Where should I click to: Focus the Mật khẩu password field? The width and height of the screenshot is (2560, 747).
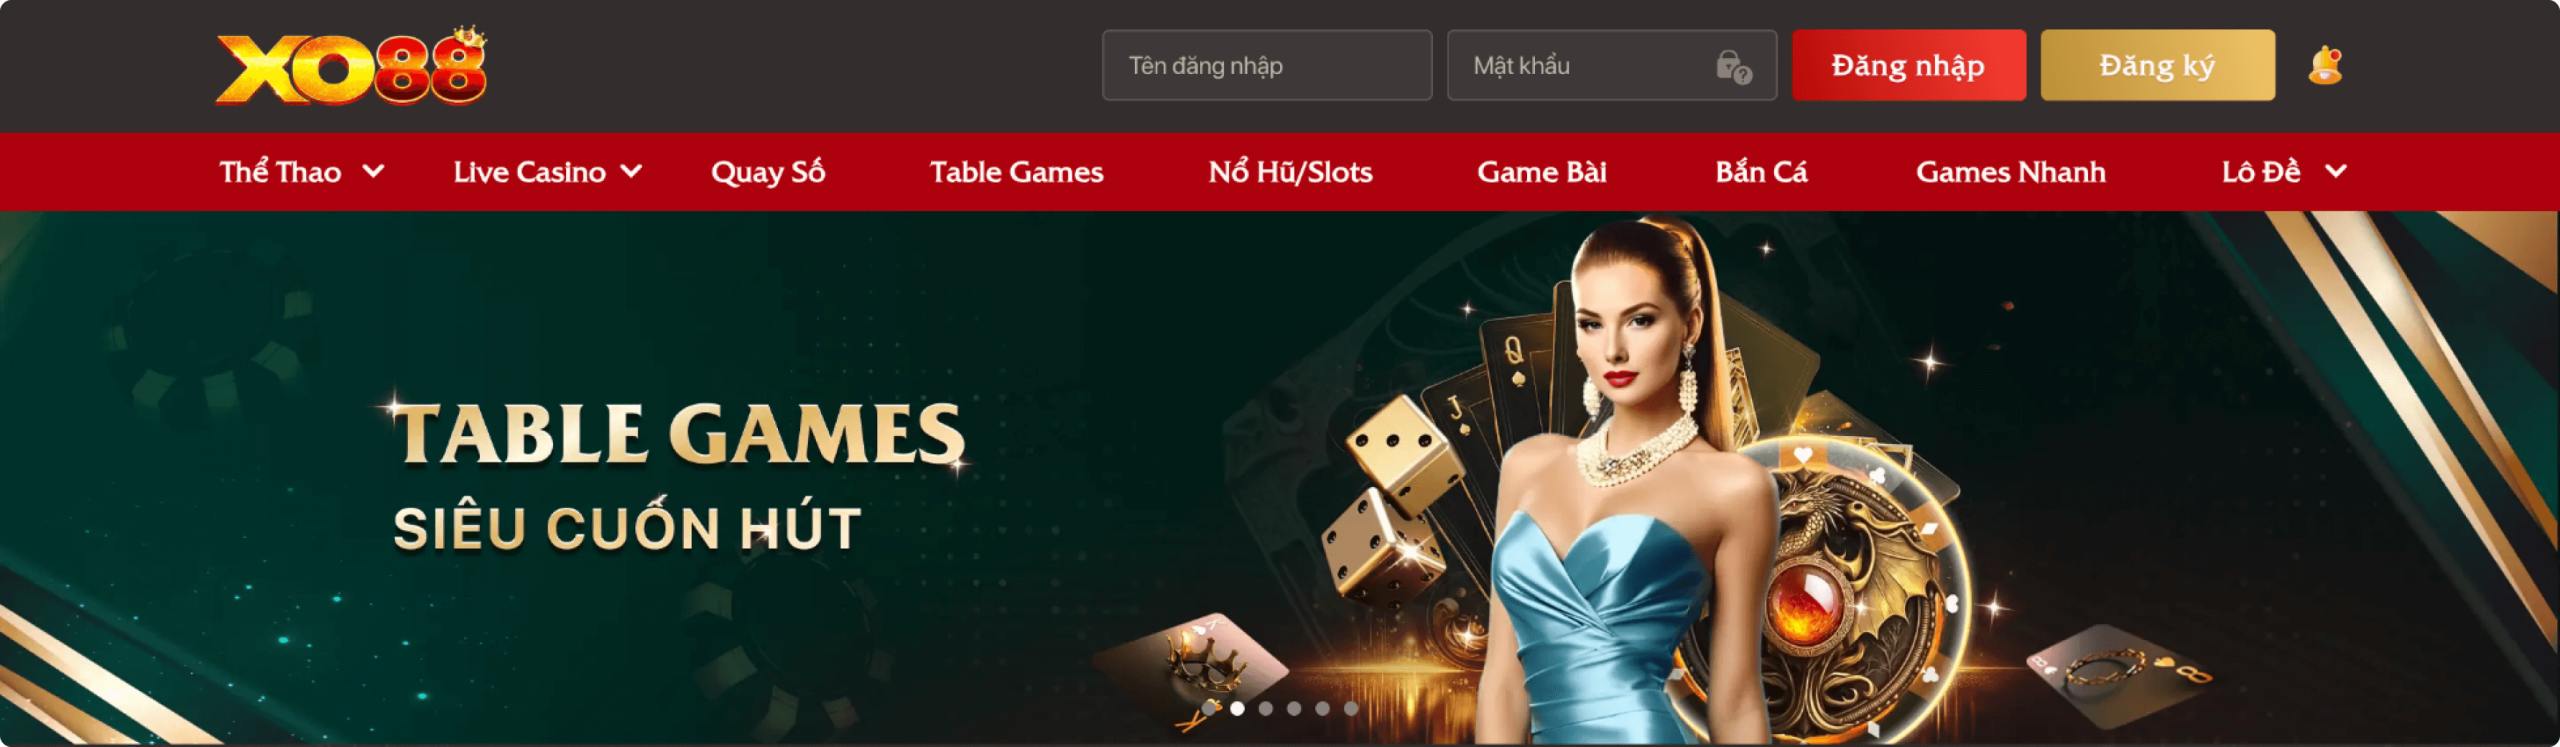click(1612, 65)
